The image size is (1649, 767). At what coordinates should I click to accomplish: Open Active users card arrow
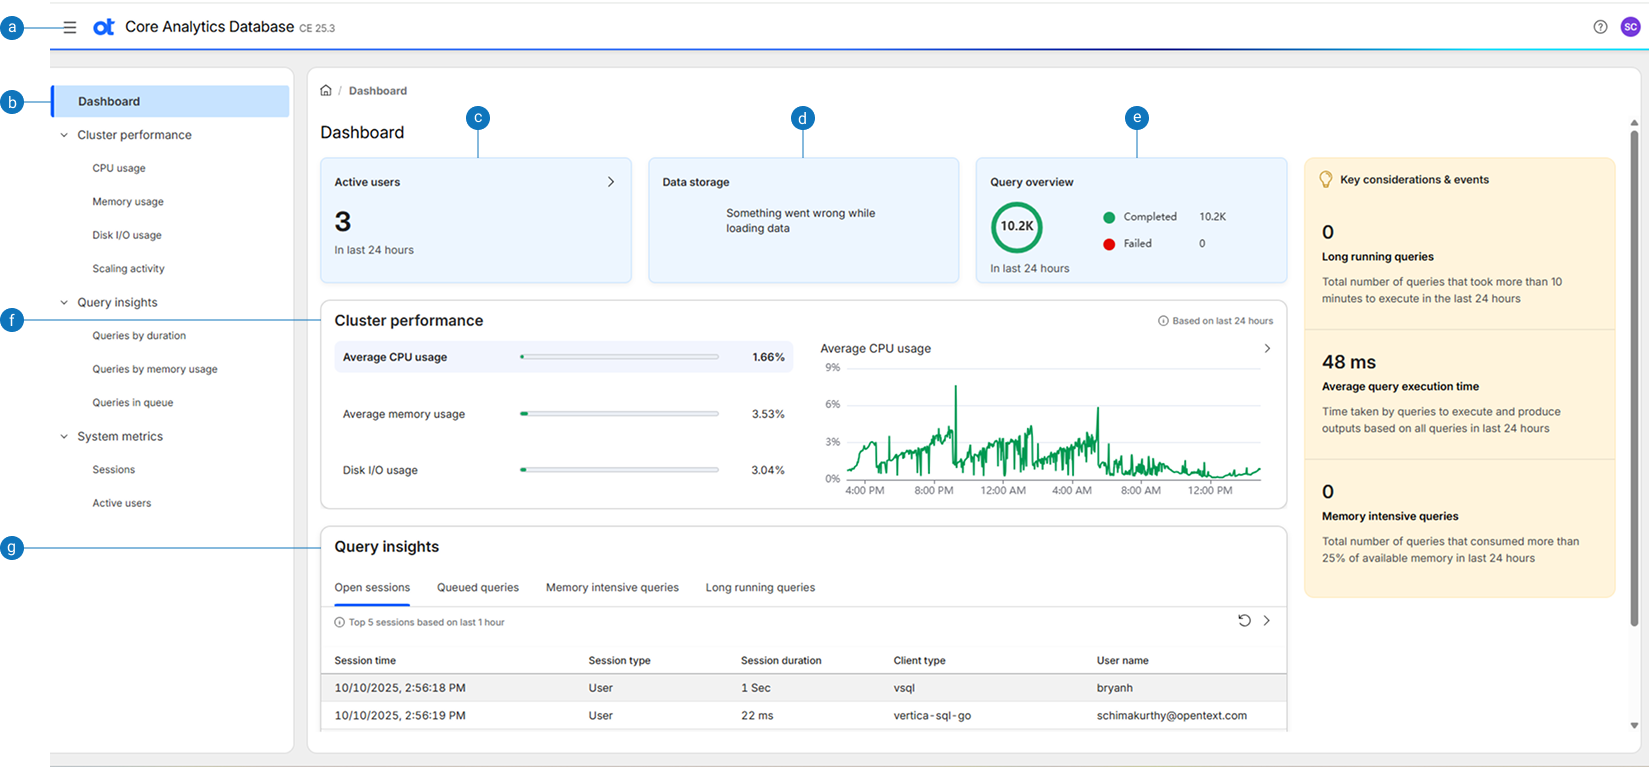coord(611,182)
